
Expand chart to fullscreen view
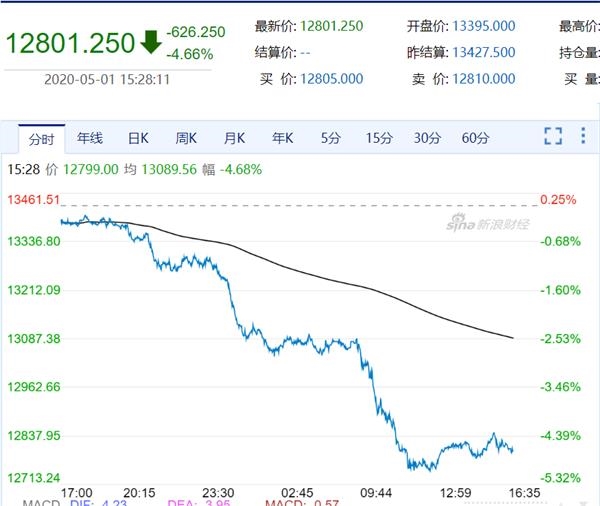click(552, 137)
